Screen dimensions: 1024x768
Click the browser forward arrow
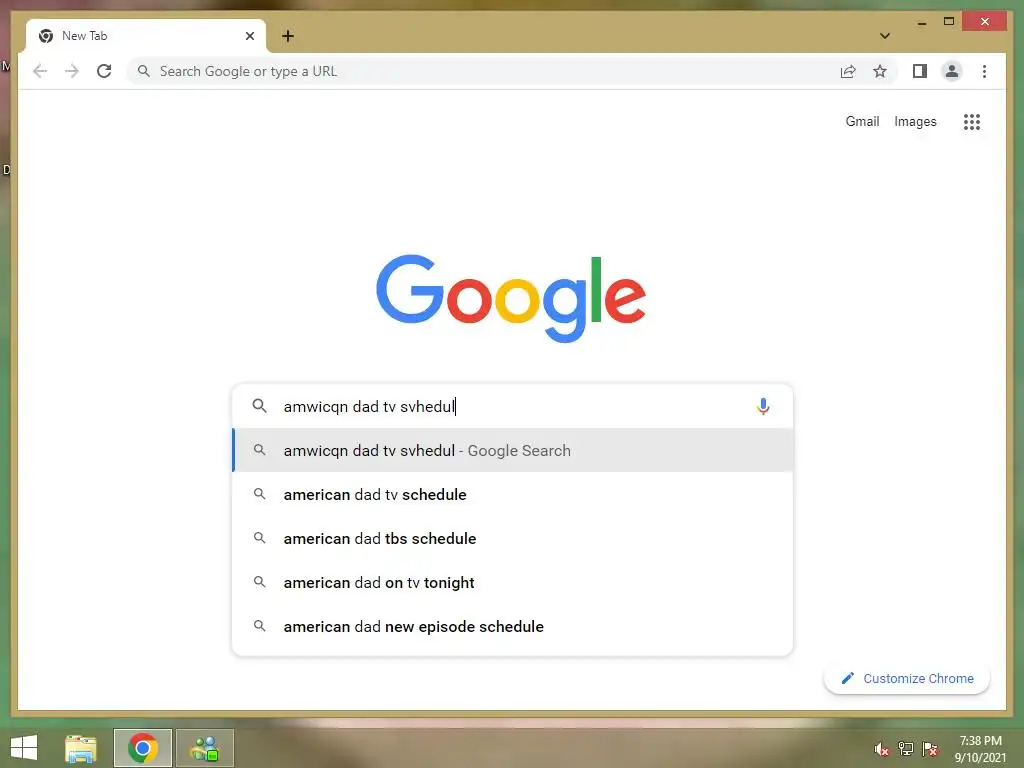coord(72,71)
